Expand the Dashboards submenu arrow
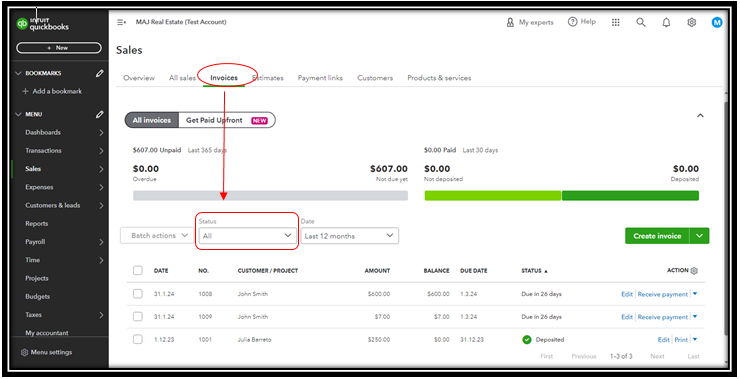This screenshot has height=379, width=740. click(x=101, y=133)
